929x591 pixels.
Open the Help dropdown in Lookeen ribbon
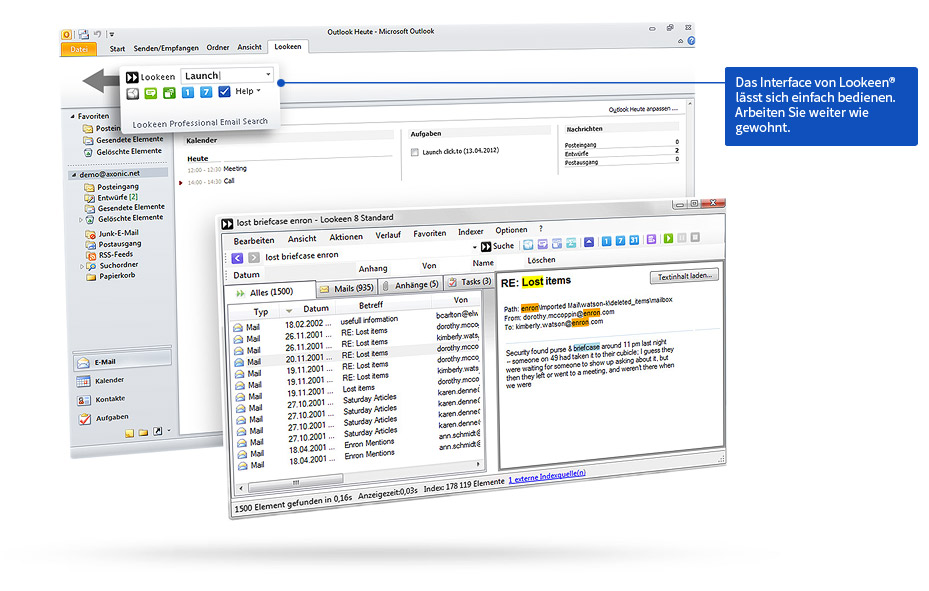click(x=248, y=91)
